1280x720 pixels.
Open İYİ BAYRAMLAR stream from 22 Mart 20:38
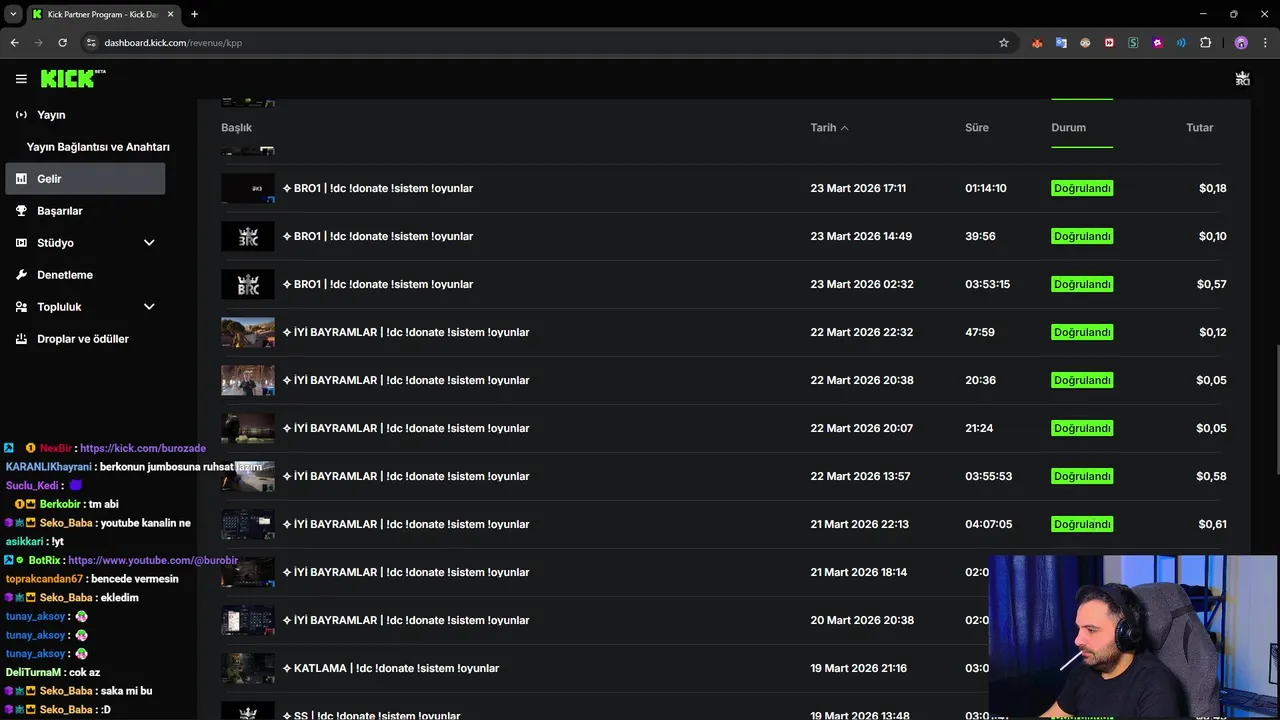406,380
